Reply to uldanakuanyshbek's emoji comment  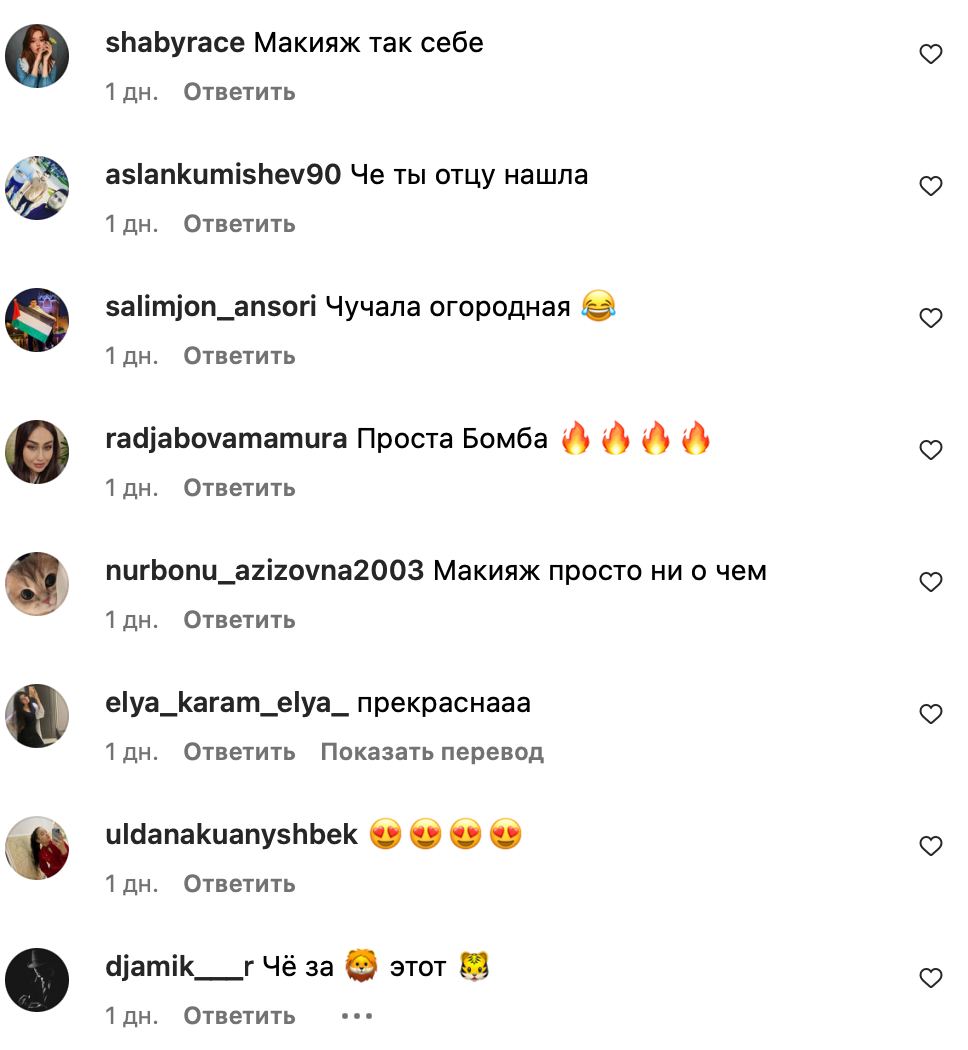pos(240,884)
